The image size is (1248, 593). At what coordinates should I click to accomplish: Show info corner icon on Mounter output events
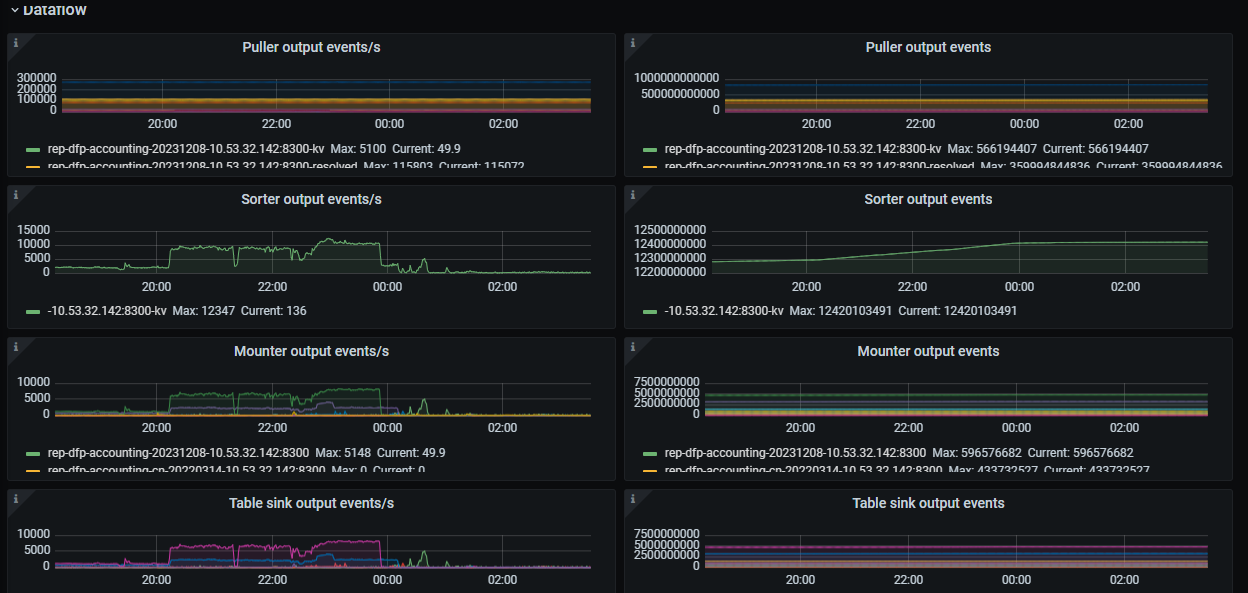633,346
